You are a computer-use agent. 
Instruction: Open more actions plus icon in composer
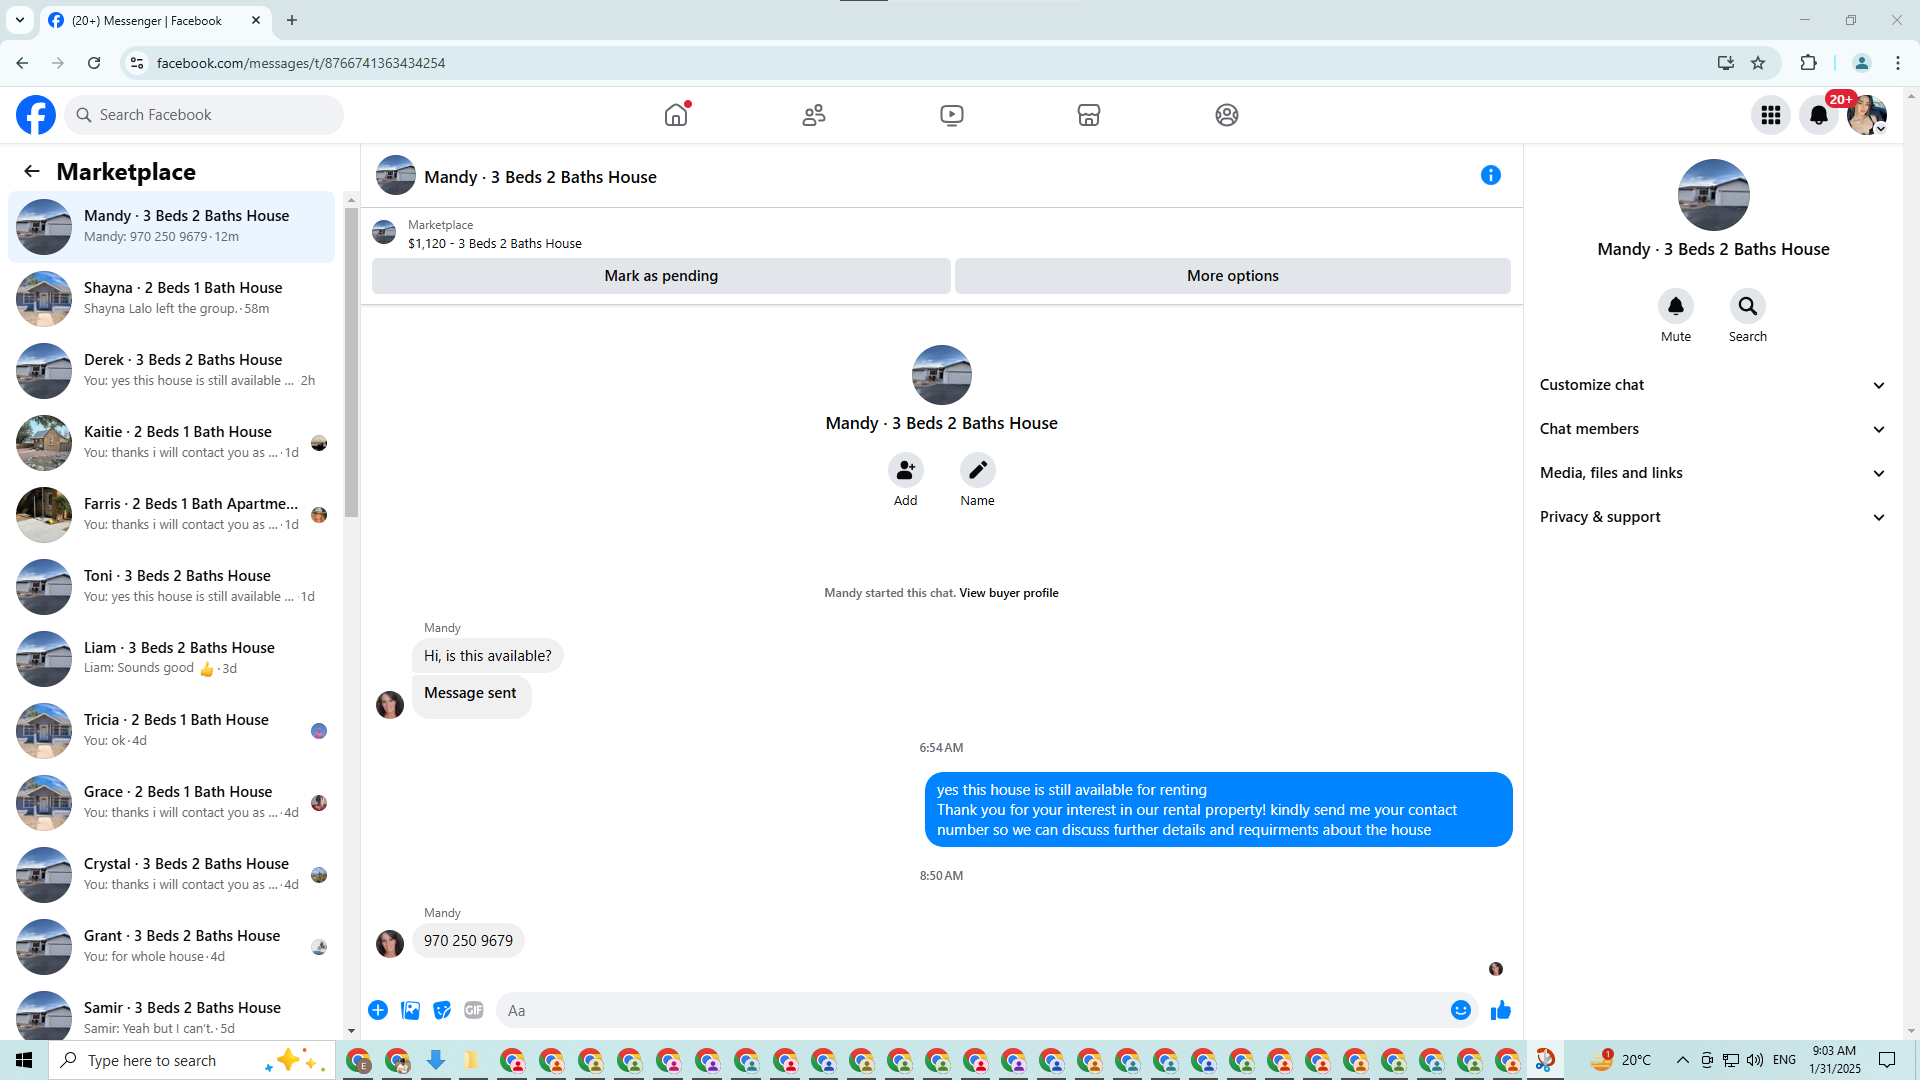click(378, 1010)
